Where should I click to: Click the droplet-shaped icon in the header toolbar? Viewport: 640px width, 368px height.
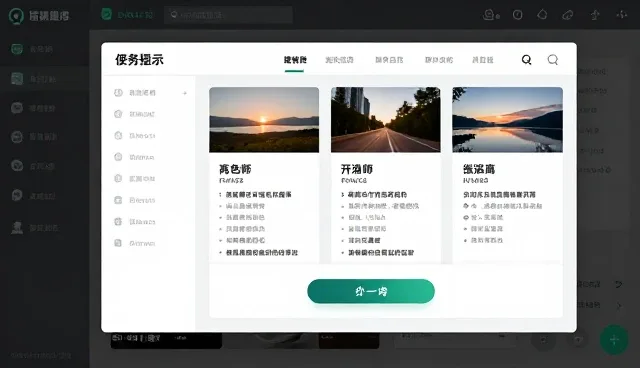click(x=542, y=15)
